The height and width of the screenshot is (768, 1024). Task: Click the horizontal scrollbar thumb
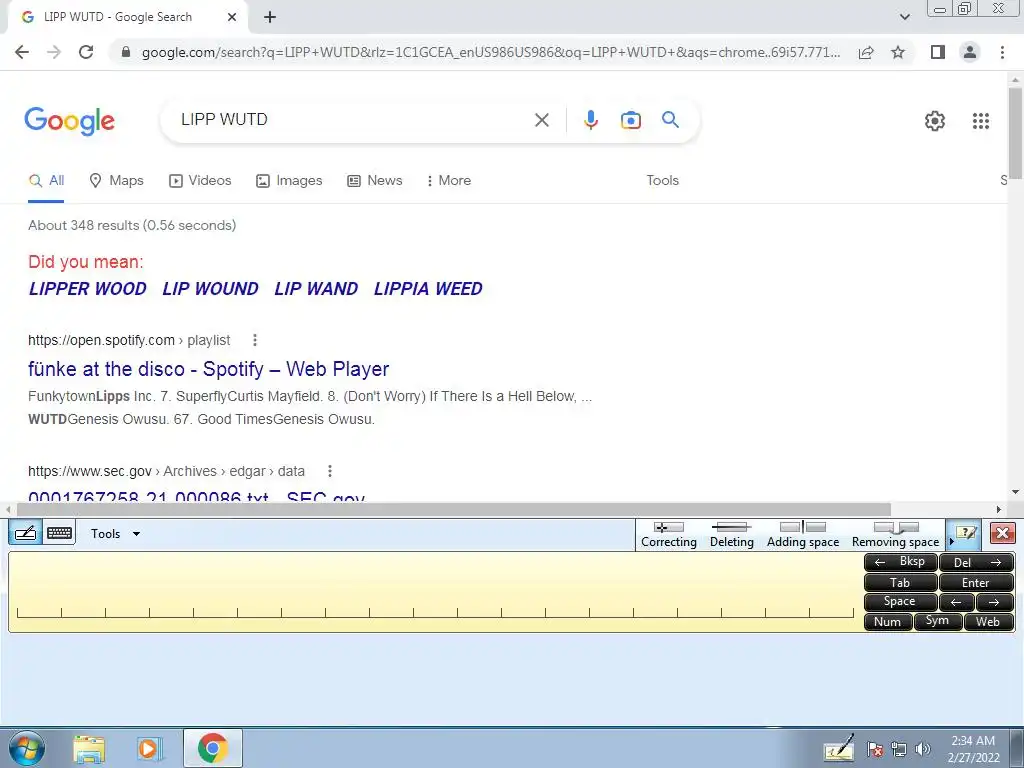point(454,509)
